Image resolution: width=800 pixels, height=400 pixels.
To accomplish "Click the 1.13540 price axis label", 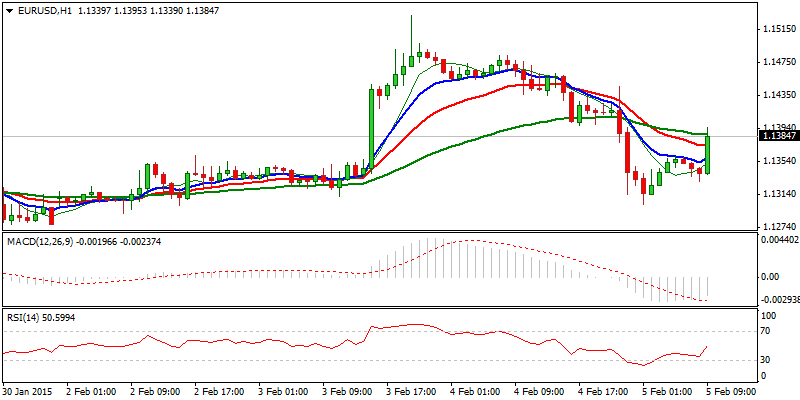I will [x=779, y=161].
